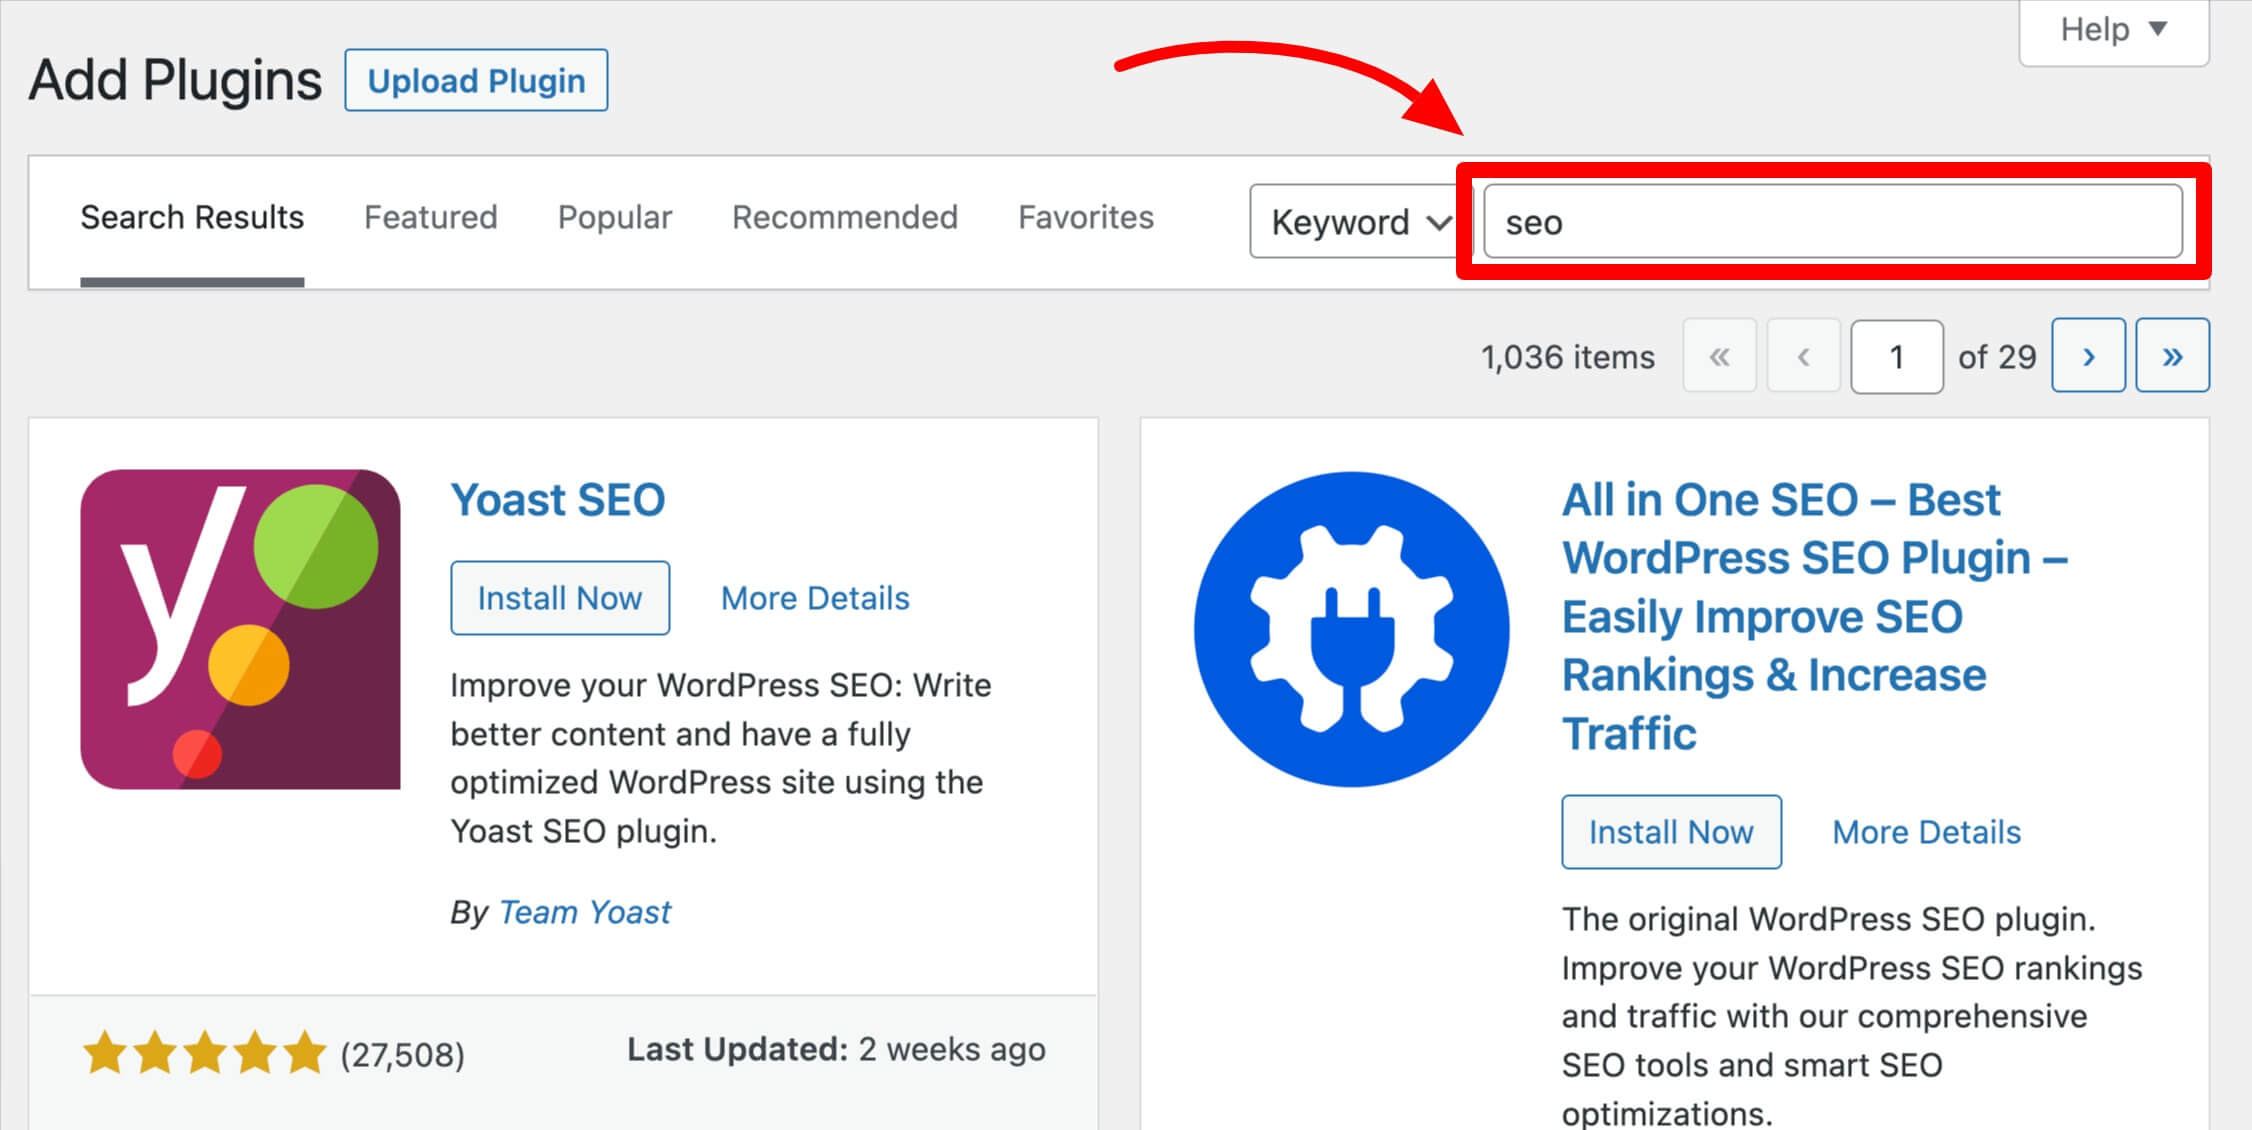Screen dimensions: 2252x1130
Task: Click the Upload Plugin button
Action: click(x=476, y=80)
